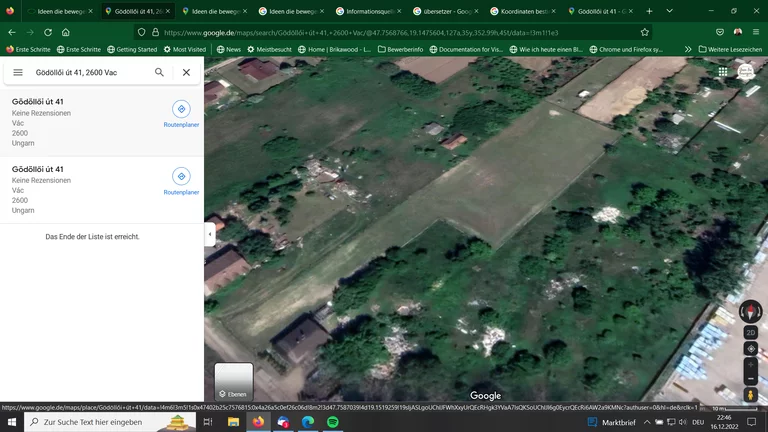Image resolution: width=768 pixels, height=432 pixels.
Task: Switch to the Gödöllői út 41 - G tab
Action: click(x=600, y=11)
